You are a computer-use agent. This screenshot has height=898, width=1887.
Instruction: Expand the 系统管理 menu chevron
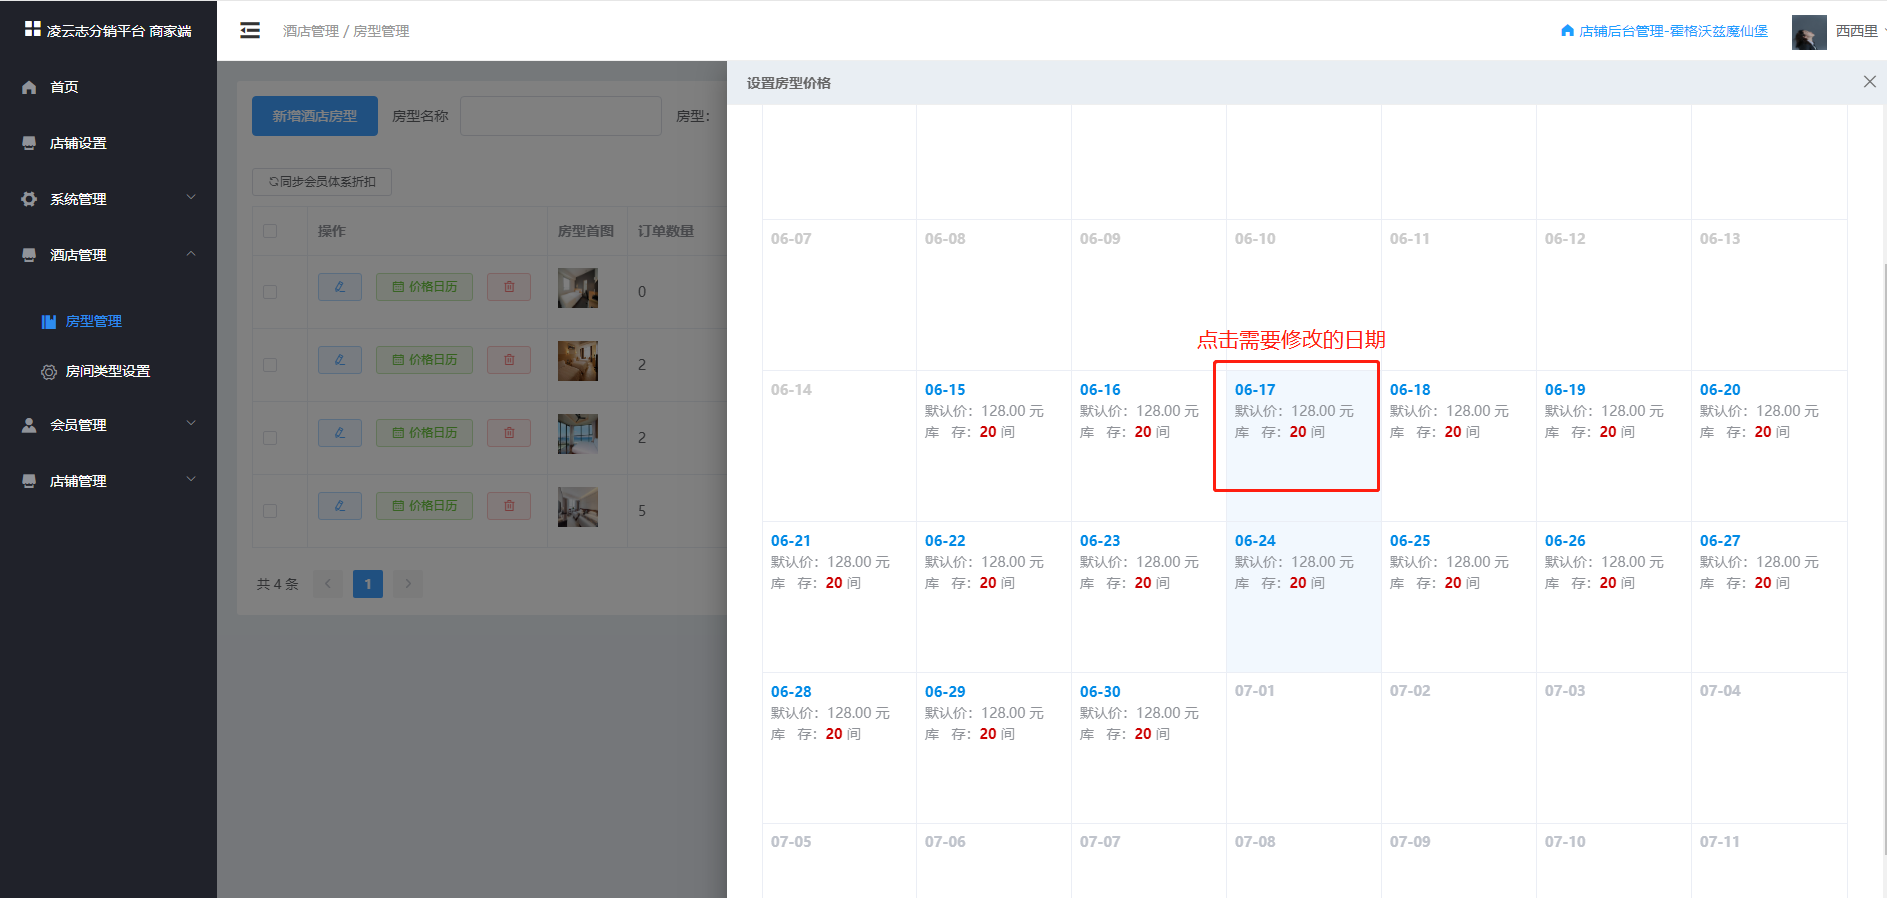191,198
